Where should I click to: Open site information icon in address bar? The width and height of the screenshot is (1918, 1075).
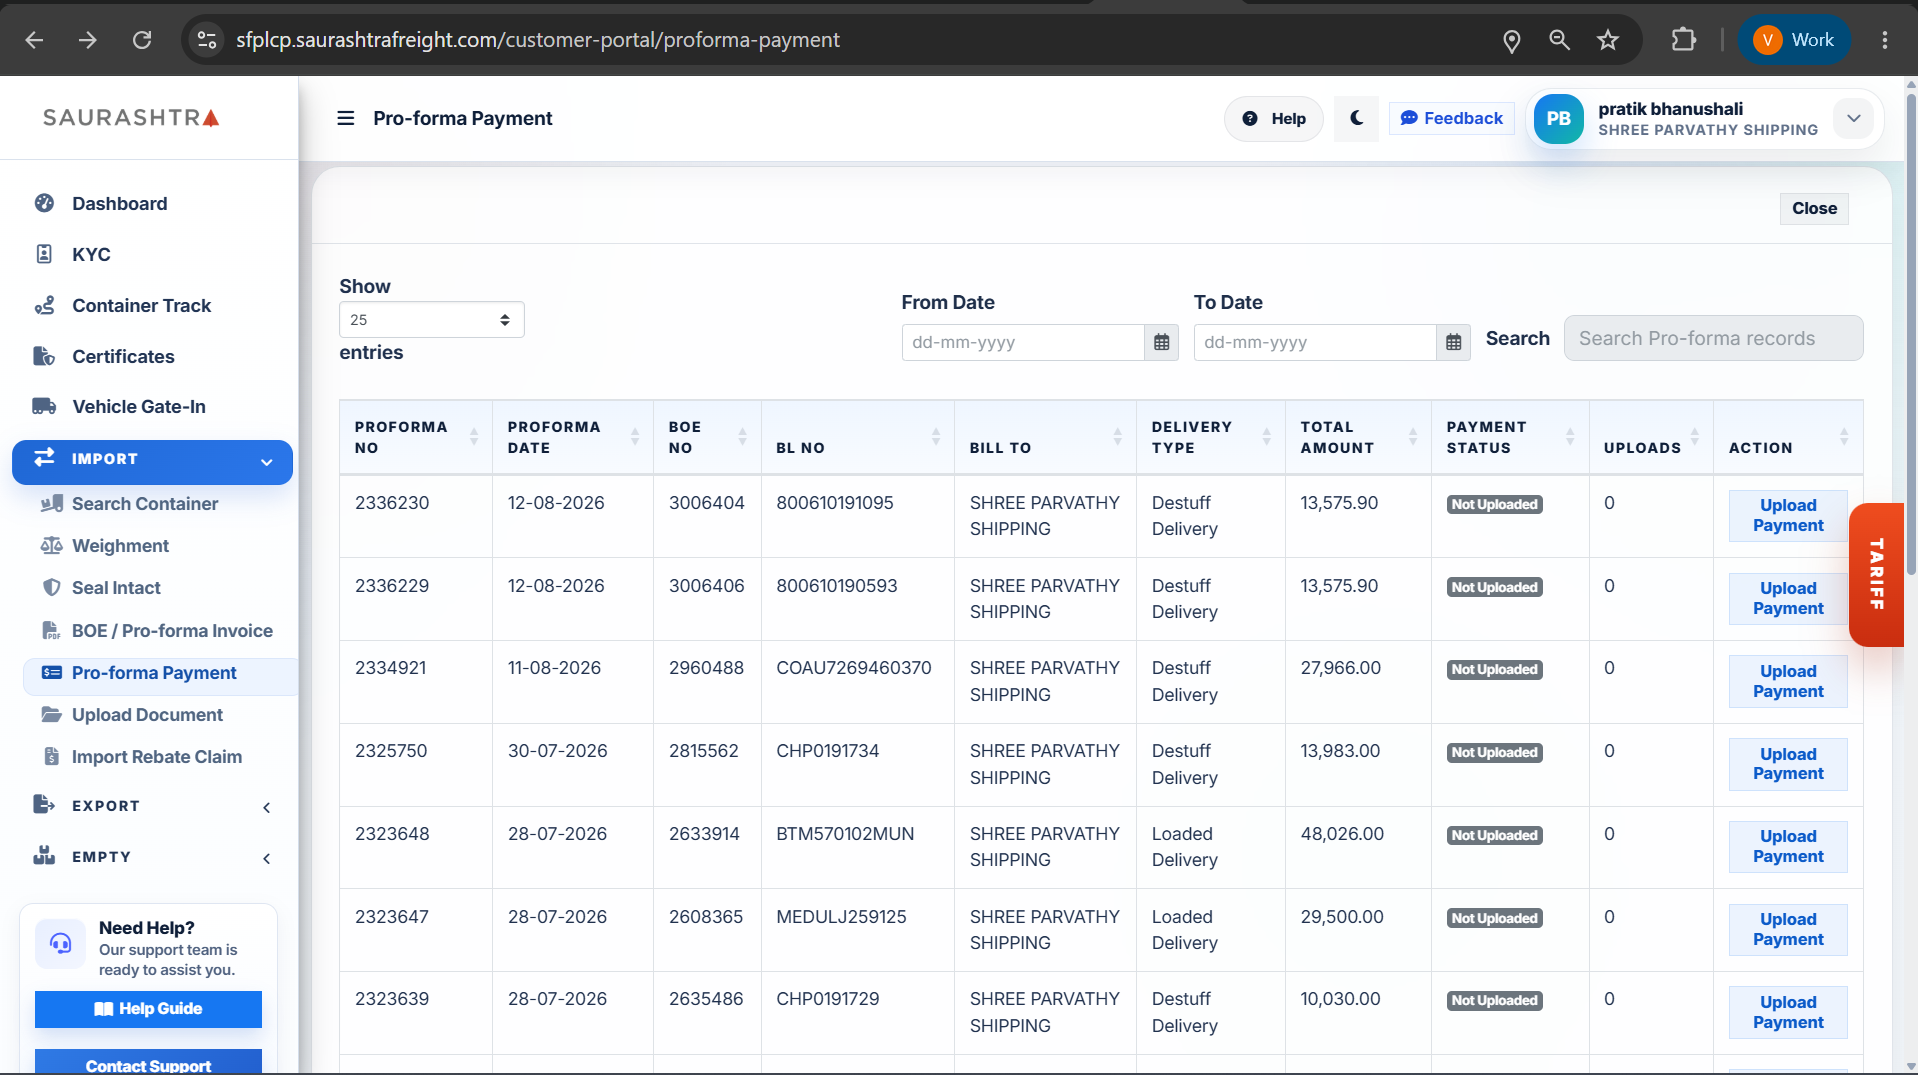tap(207, 40)
